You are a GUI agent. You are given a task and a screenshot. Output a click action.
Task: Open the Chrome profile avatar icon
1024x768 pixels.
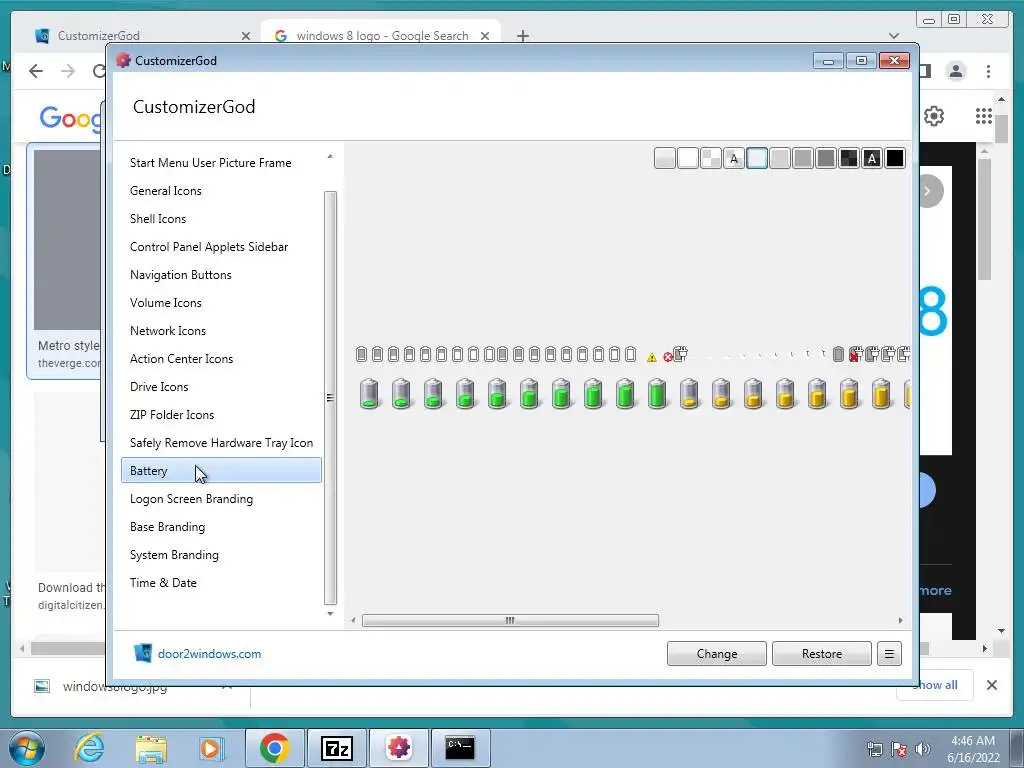pyautogui.click(x=956, y=71)
